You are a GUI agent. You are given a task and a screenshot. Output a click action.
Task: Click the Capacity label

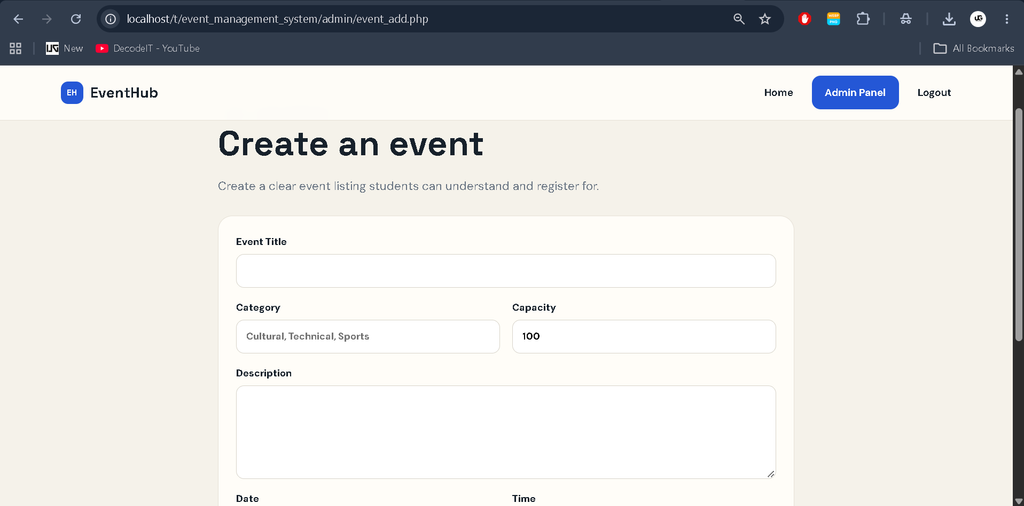click(534, 308)
